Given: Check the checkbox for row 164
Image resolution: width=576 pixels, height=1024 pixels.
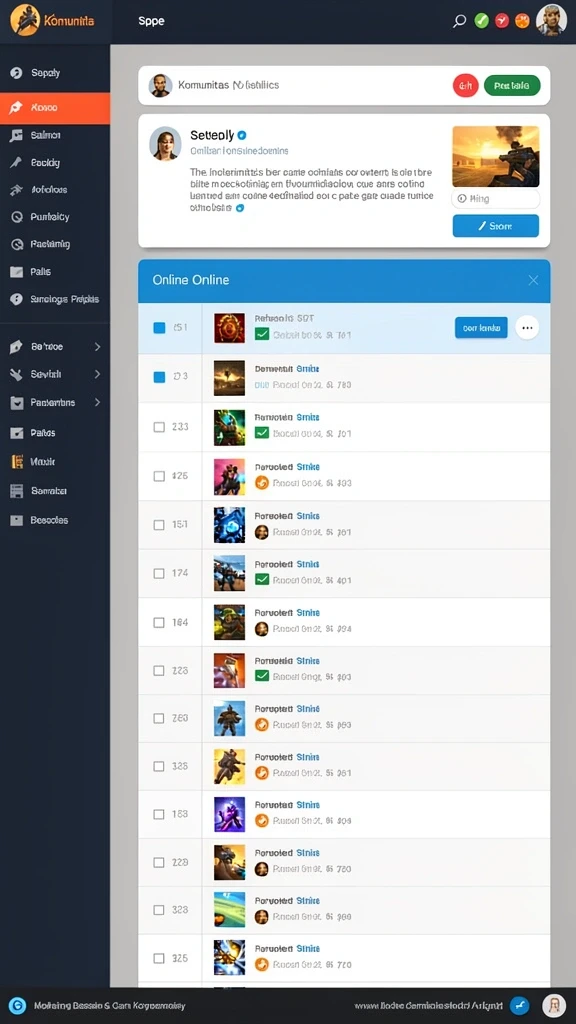Looking at the screenshot, I should click(159, 622).
